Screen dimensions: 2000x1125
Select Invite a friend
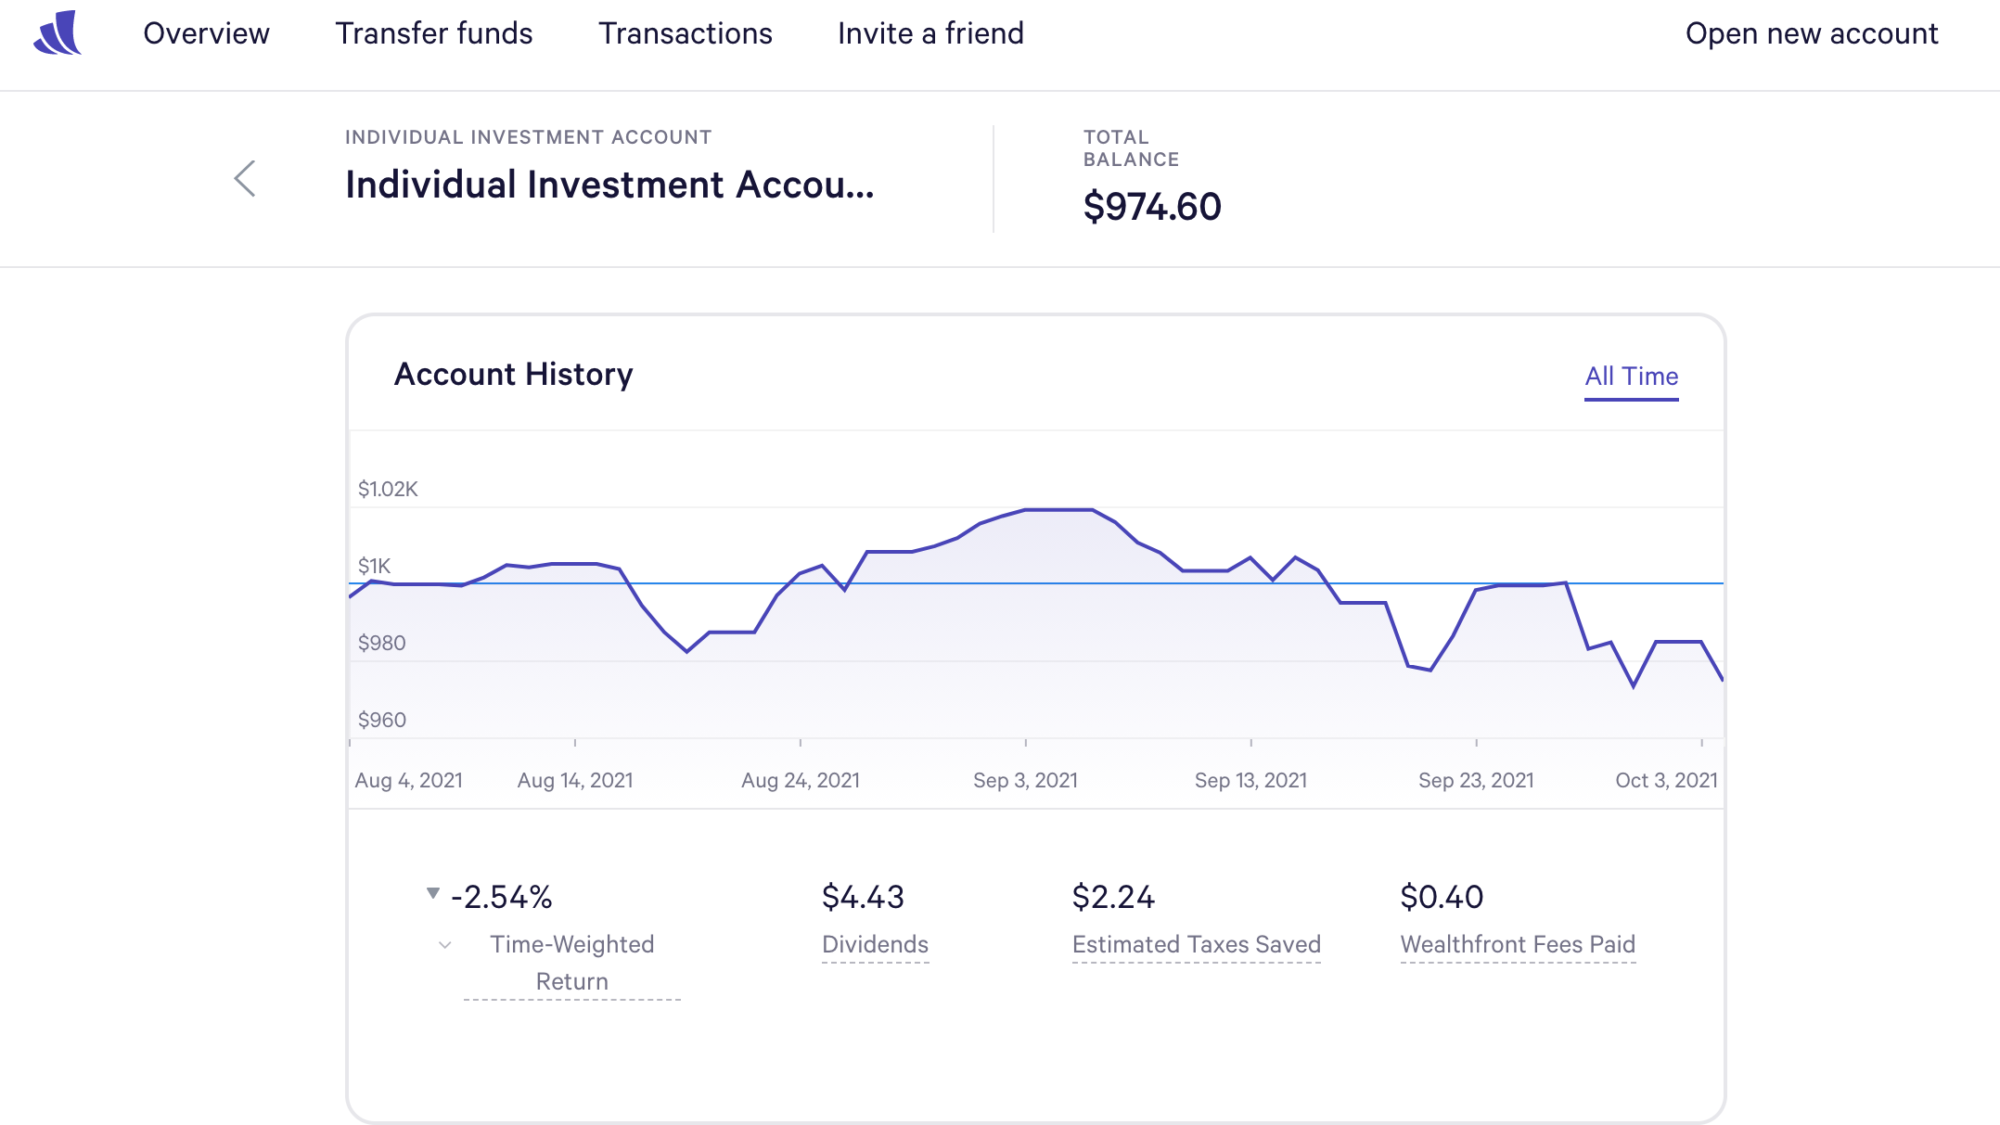tap(930, 33)
